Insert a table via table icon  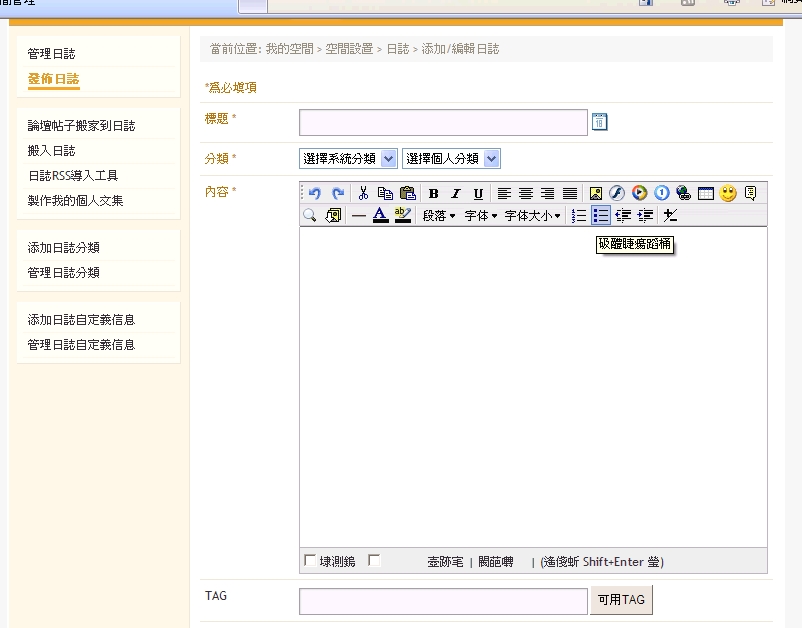[x=706, y=193]
